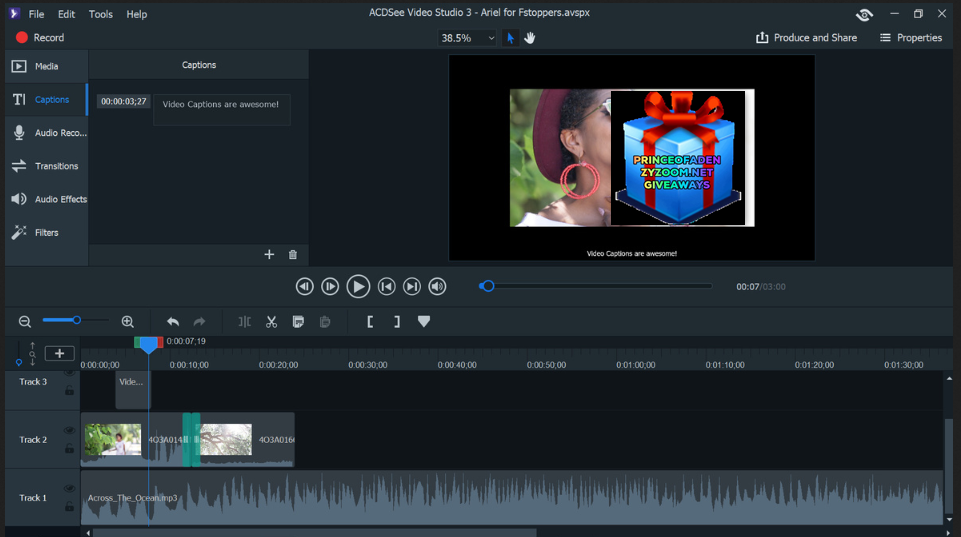Viewport: 961px width, 537px height.
Task: Open the preview zoom percentage dropdown
Action: coord(467,37)
